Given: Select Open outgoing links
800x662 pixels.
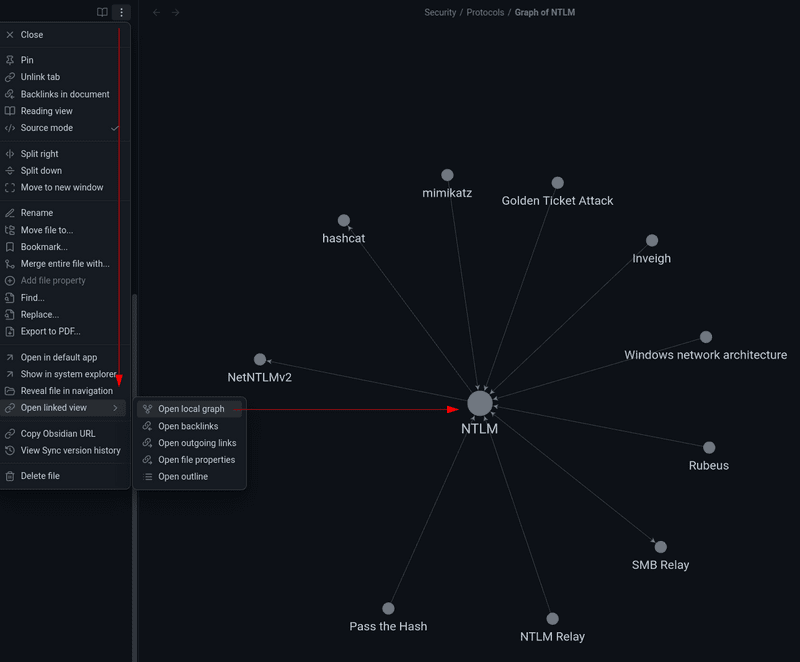Looking at the screenshot, I should pos(197,443).
